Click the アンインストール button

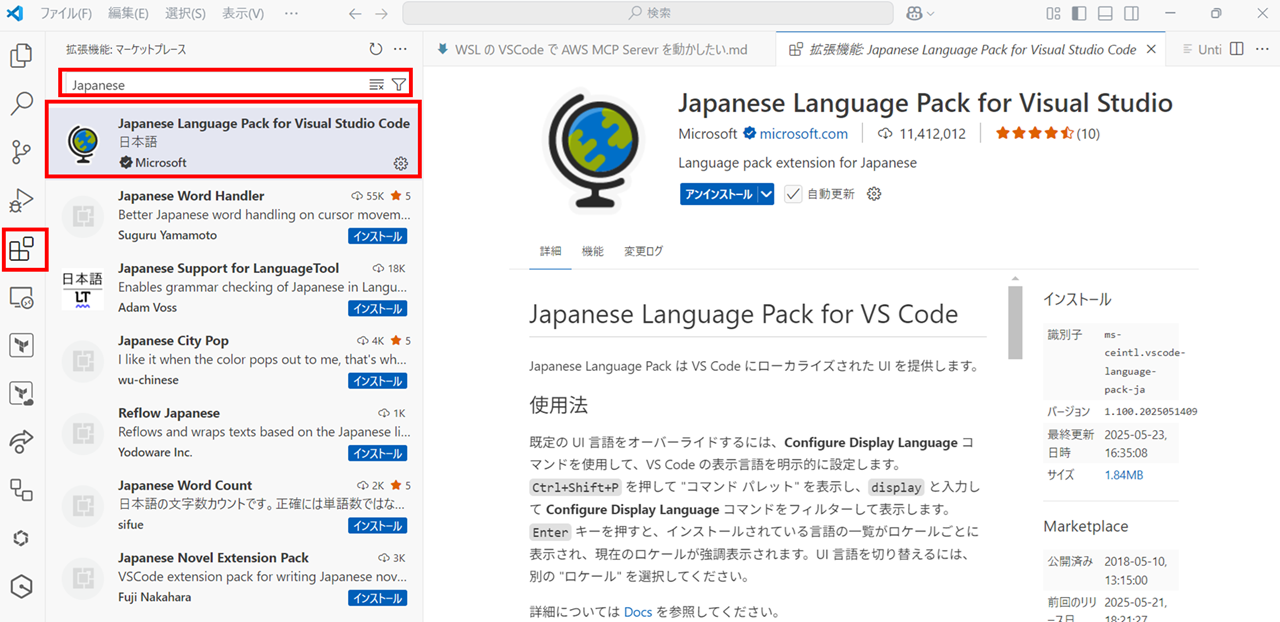719,194
